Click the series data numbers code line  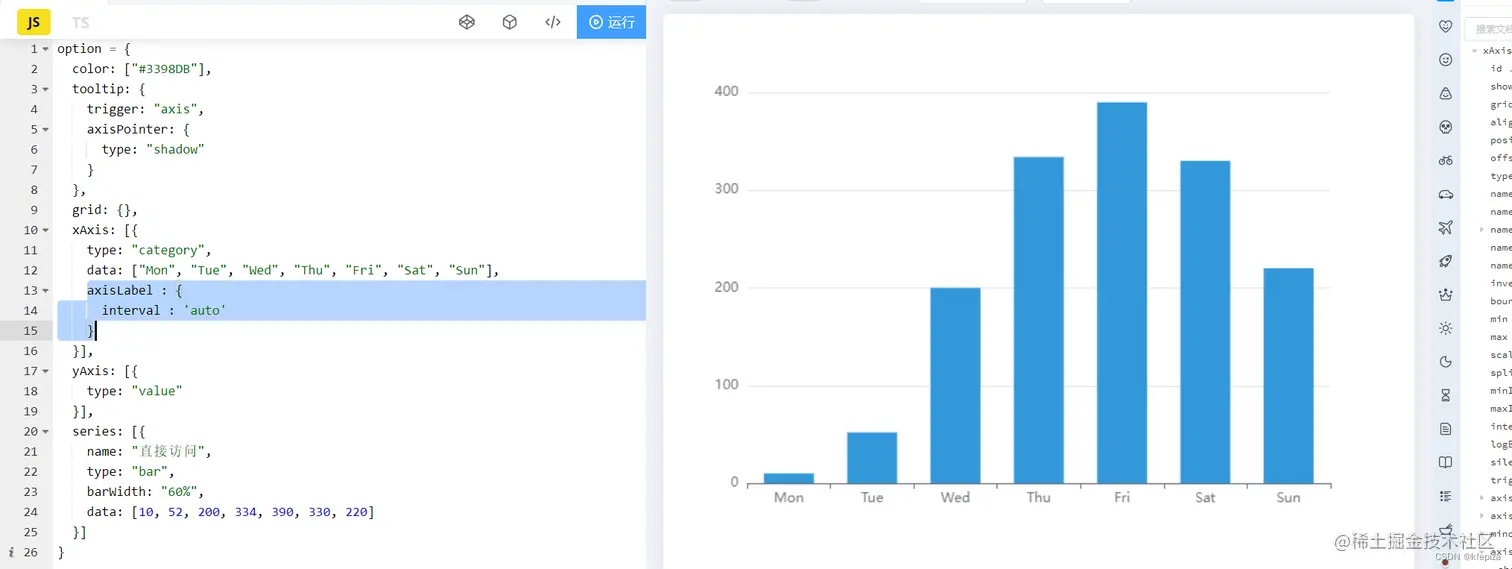point(231,511)
